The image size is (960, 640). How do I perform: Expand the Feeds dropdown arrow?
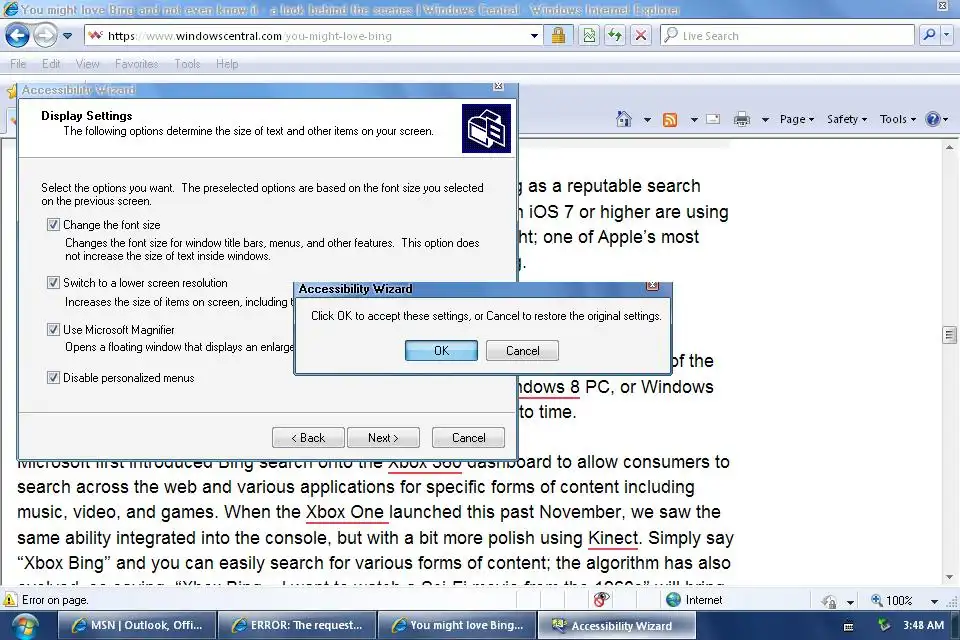694,119
